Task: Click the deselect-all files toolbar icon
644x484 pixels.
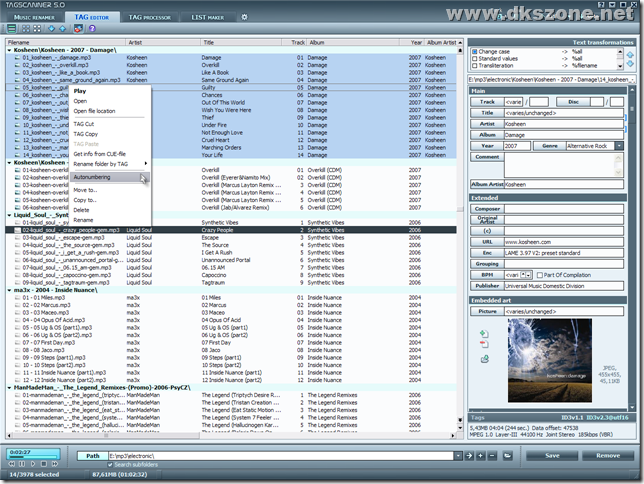Action: click(x=37, y=28)
